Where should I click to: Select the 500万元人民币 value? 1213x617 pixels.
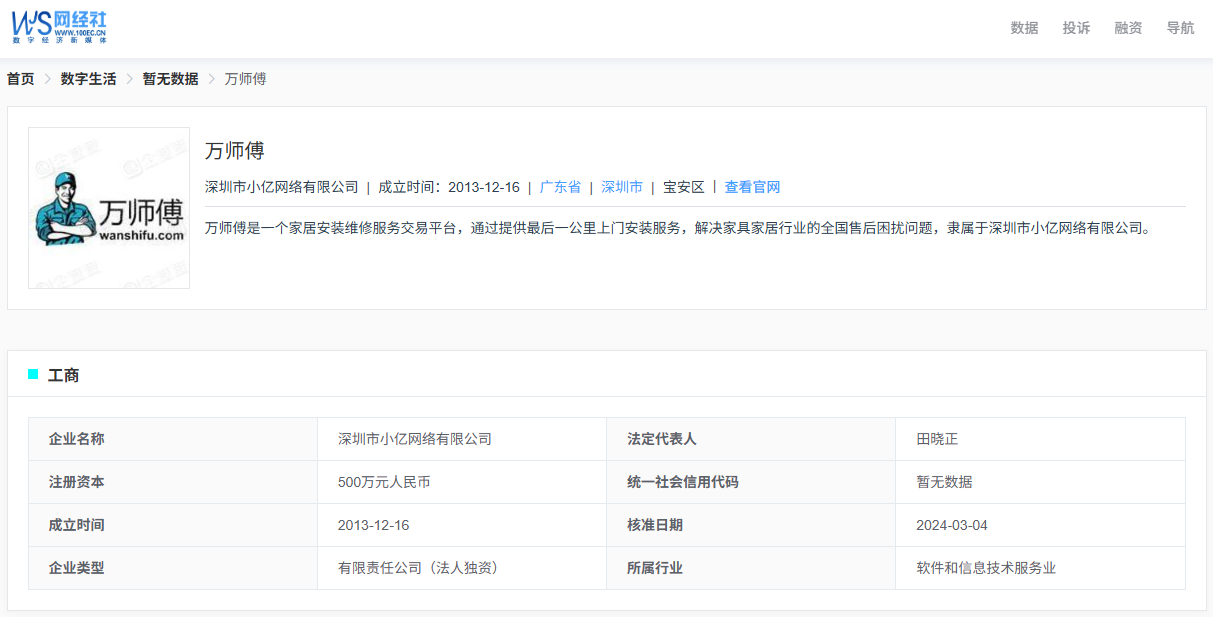tap(384, 482)
